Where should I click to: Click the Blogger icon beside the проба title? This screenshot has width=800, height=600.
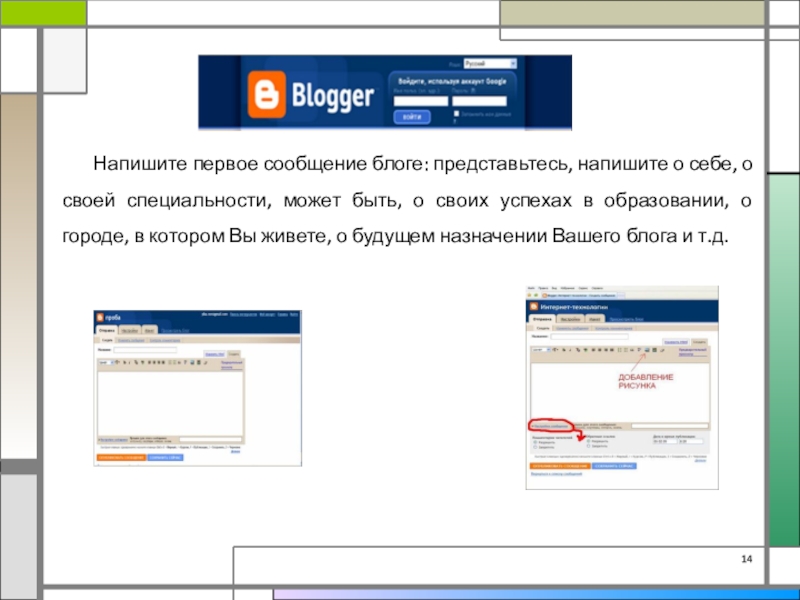(100, 317)
